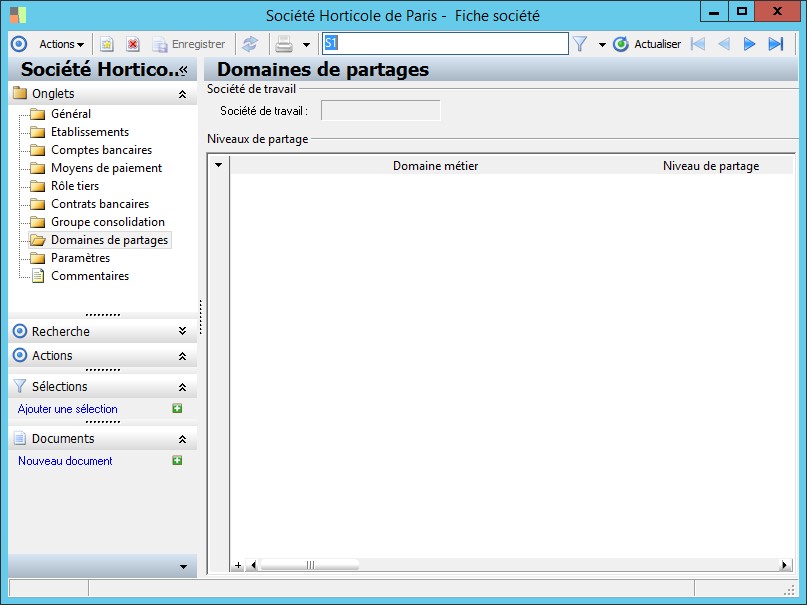Open the print options dropdown arrow
This screenshot has height=605, width=807.
click(x=306, y=45)
